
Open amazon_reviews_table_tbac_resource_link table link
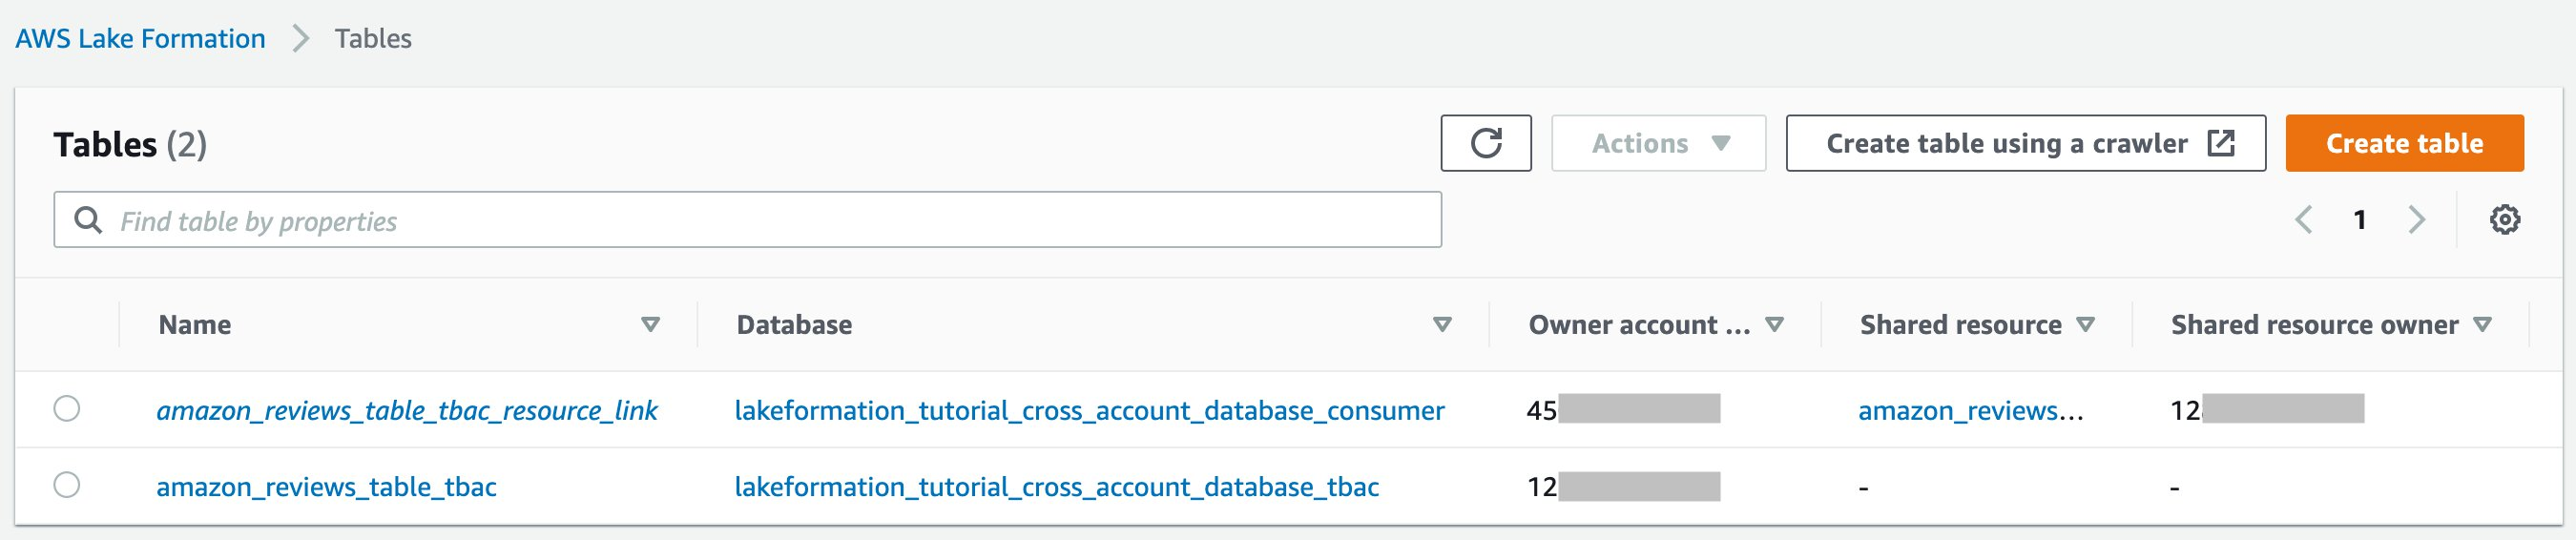[x=406, y=410]
